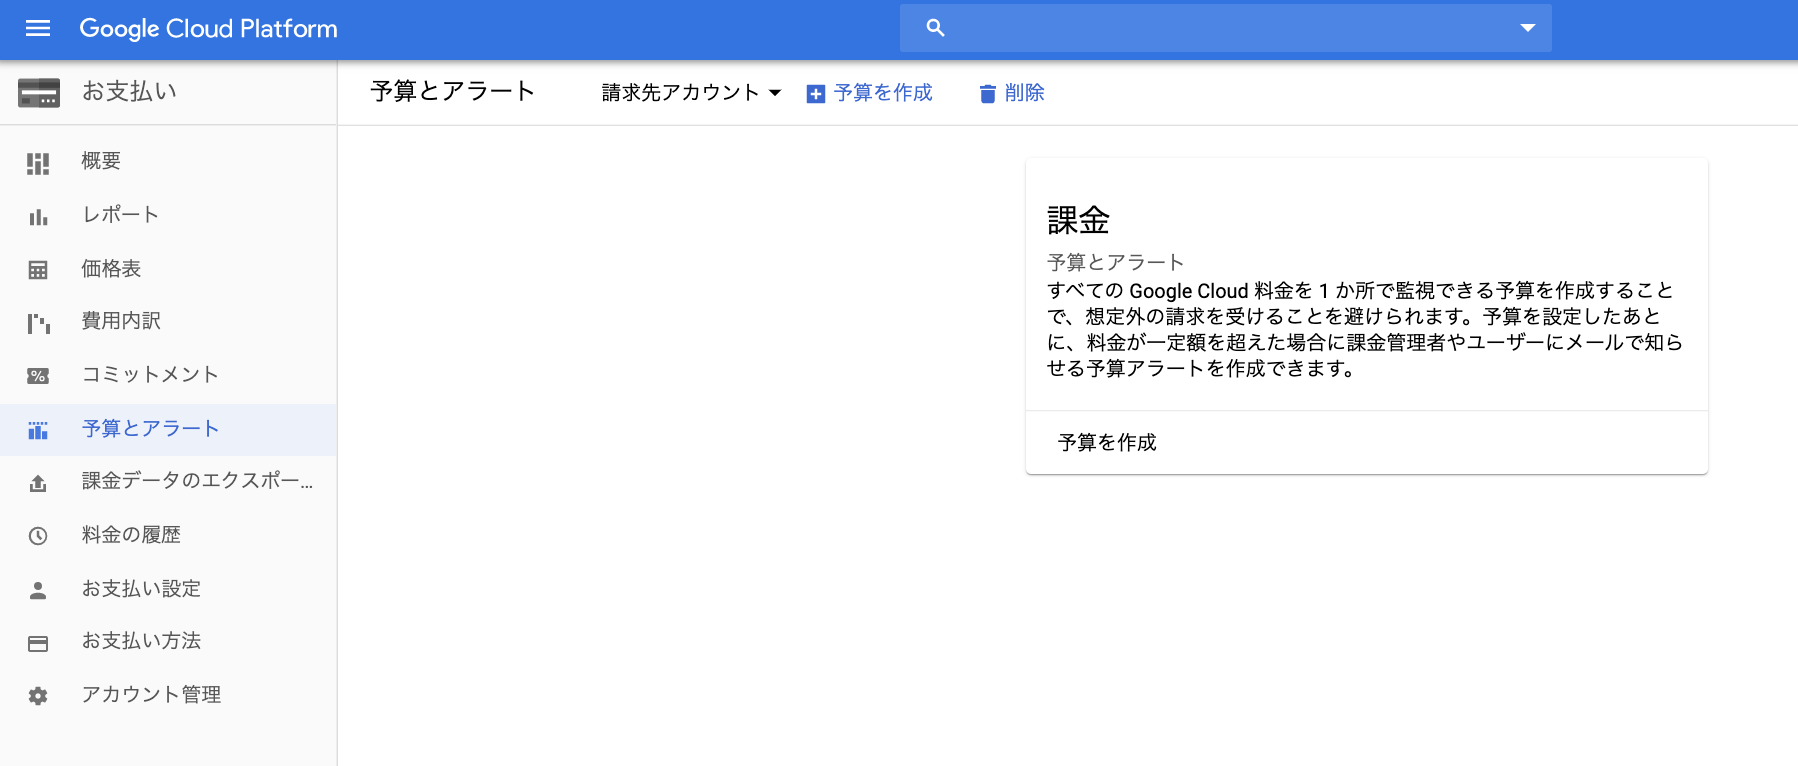Image resolution: width=1798 pixels, height=766 pixels.
Task: Click the 課金 card heading
Action: click(1078, 220)
